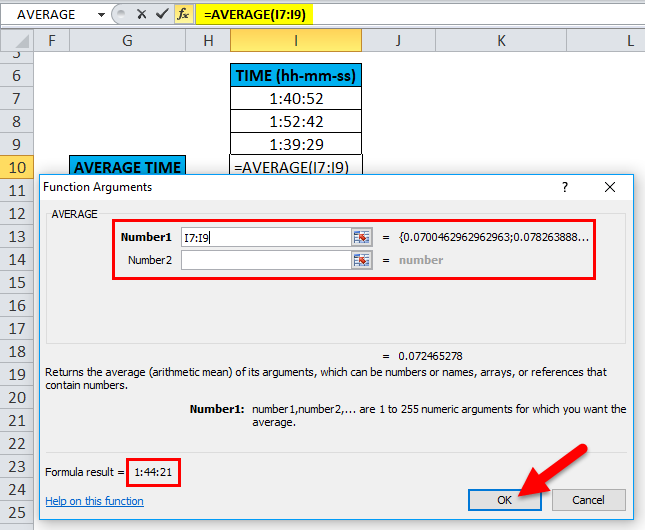Click the cell containing 1:40:52
The height and width of the screenshot is (530, 645).
(296, 98)
